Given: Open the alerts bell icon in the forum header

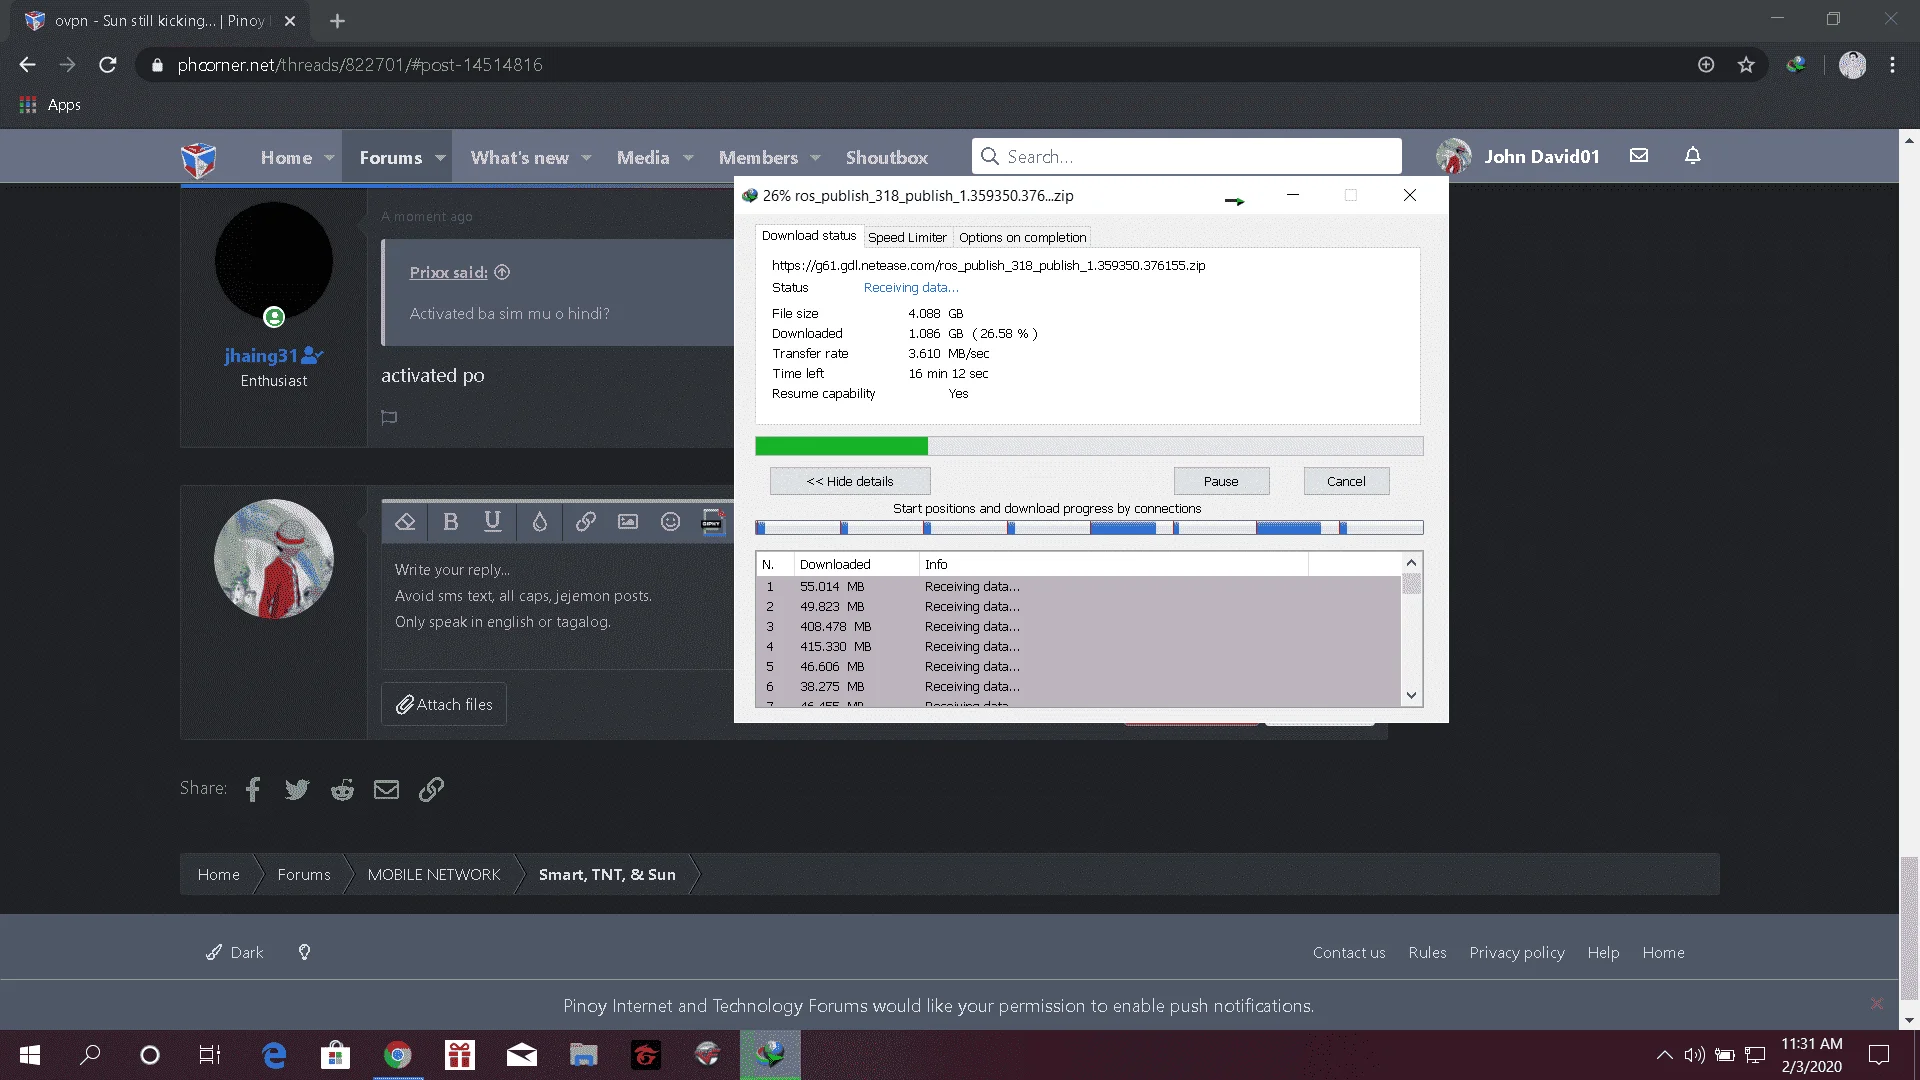Looking at the screenshot, I should coord(1692,156).
